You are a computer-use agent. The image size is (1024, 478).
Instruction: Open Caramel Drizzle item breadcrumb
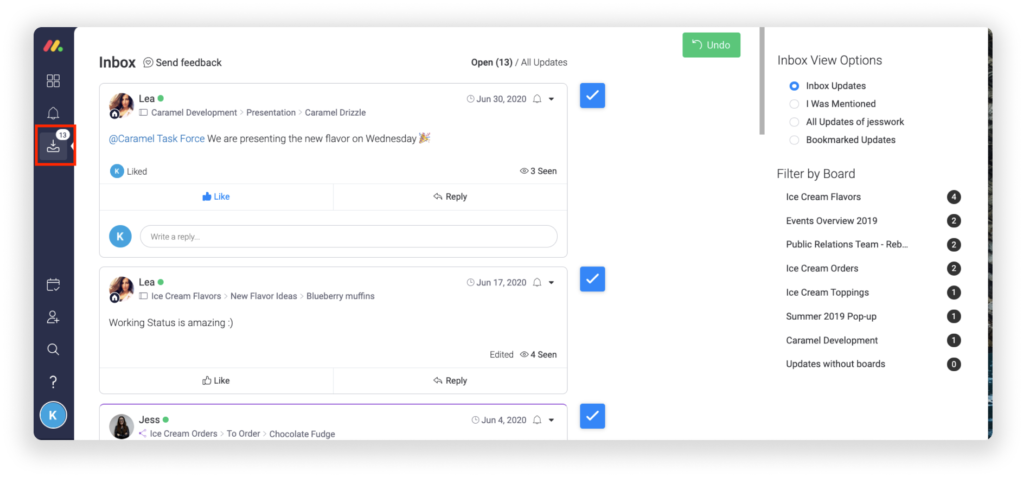335,112
